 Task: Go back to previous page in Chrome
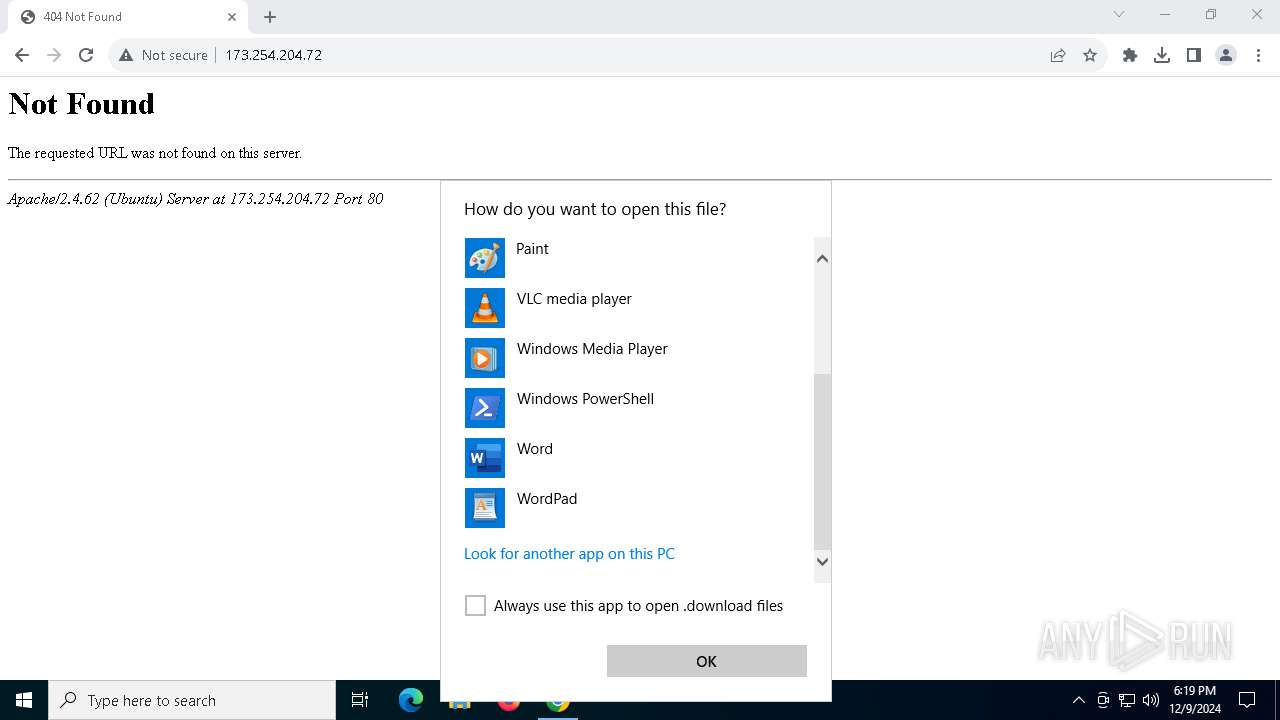22,55
